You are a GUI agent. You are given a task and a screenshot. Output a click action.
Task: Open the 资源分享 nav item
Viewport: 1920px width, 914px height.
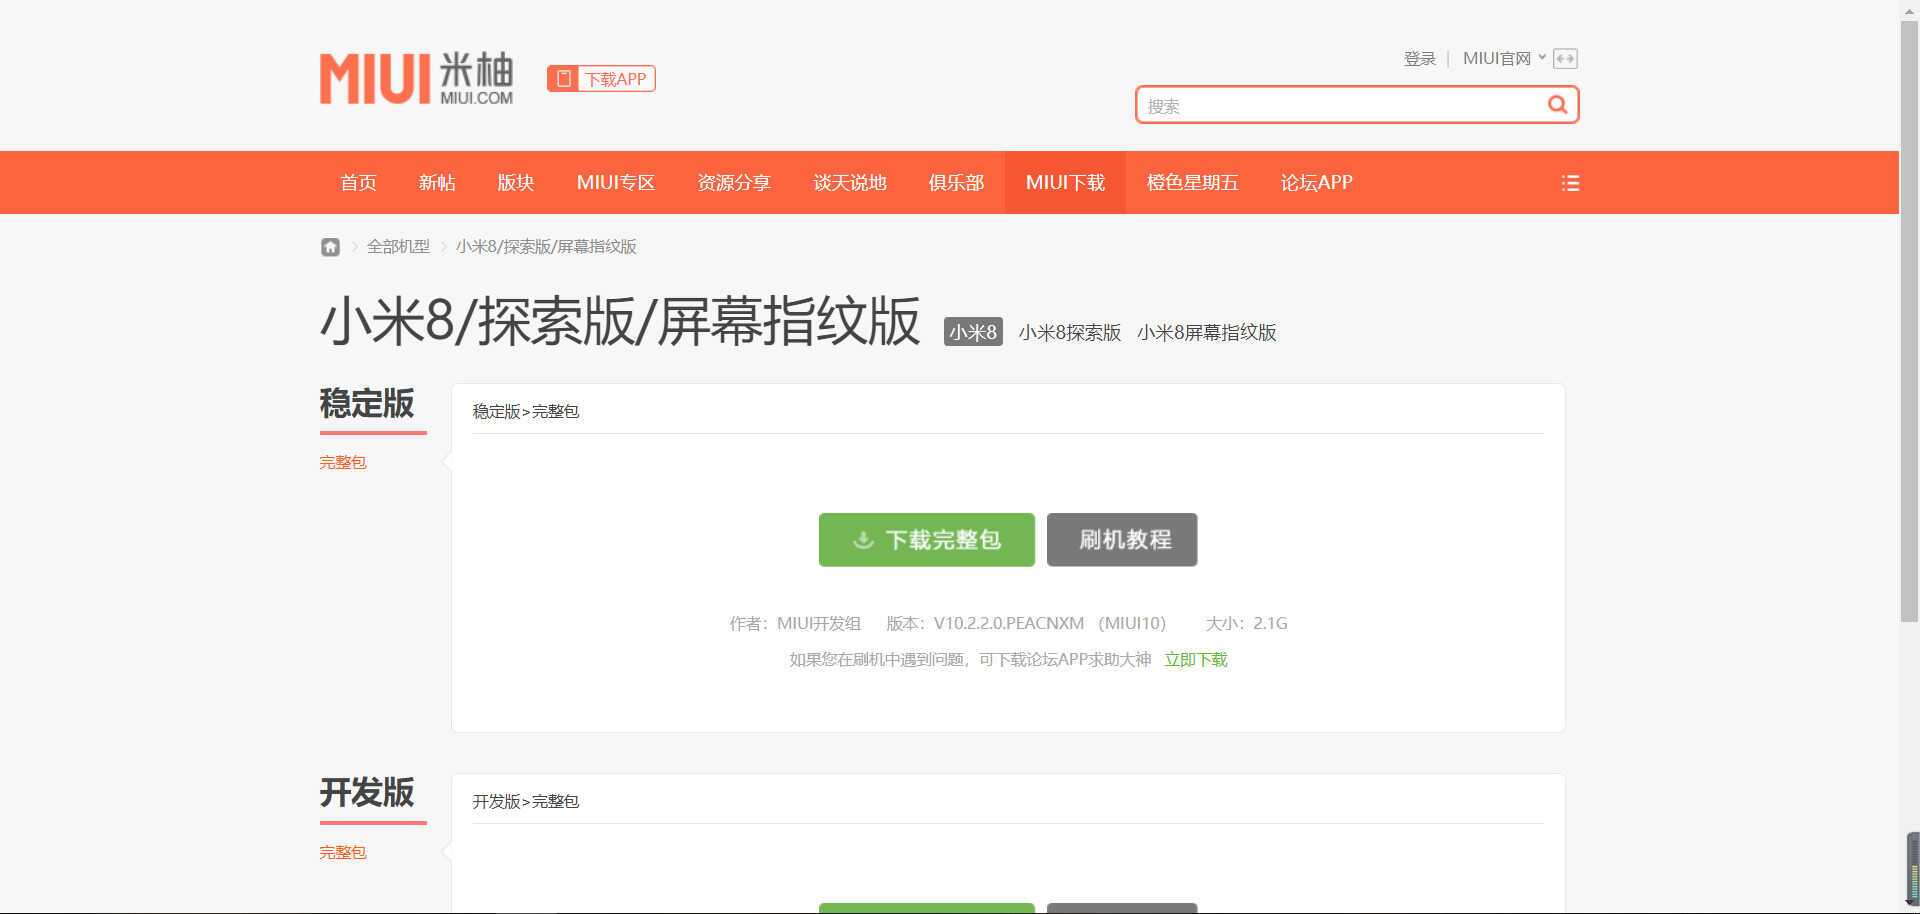coord(734,183)
